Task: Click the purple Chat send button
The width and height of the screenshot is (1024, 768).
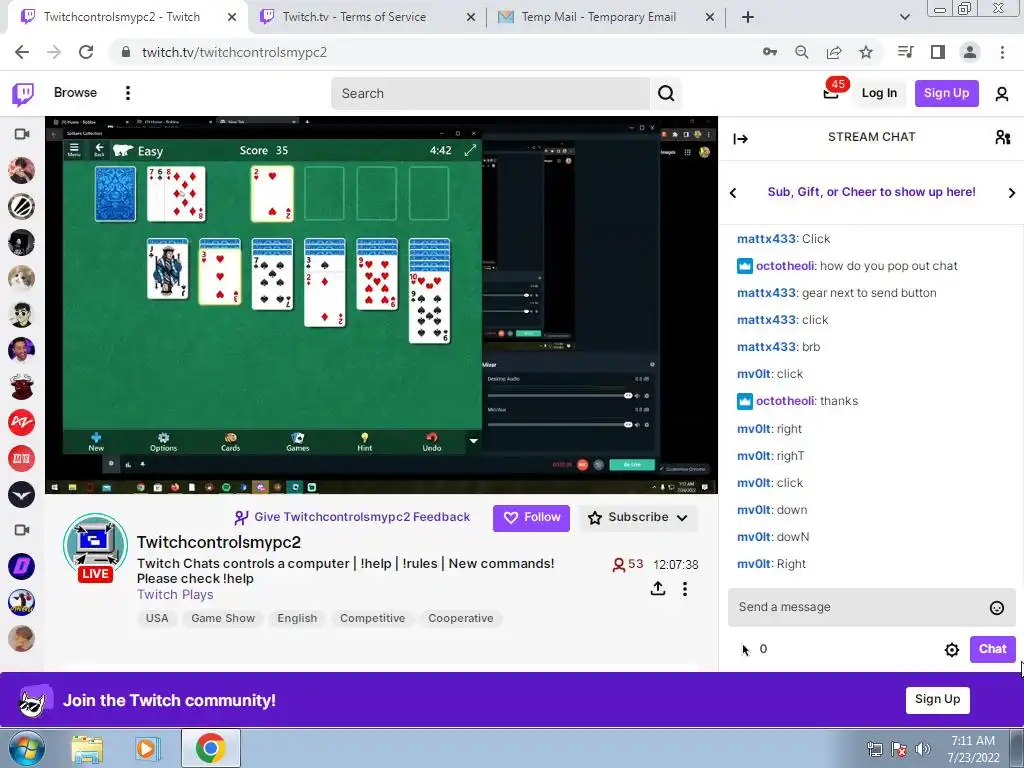Action: (992, 649)
